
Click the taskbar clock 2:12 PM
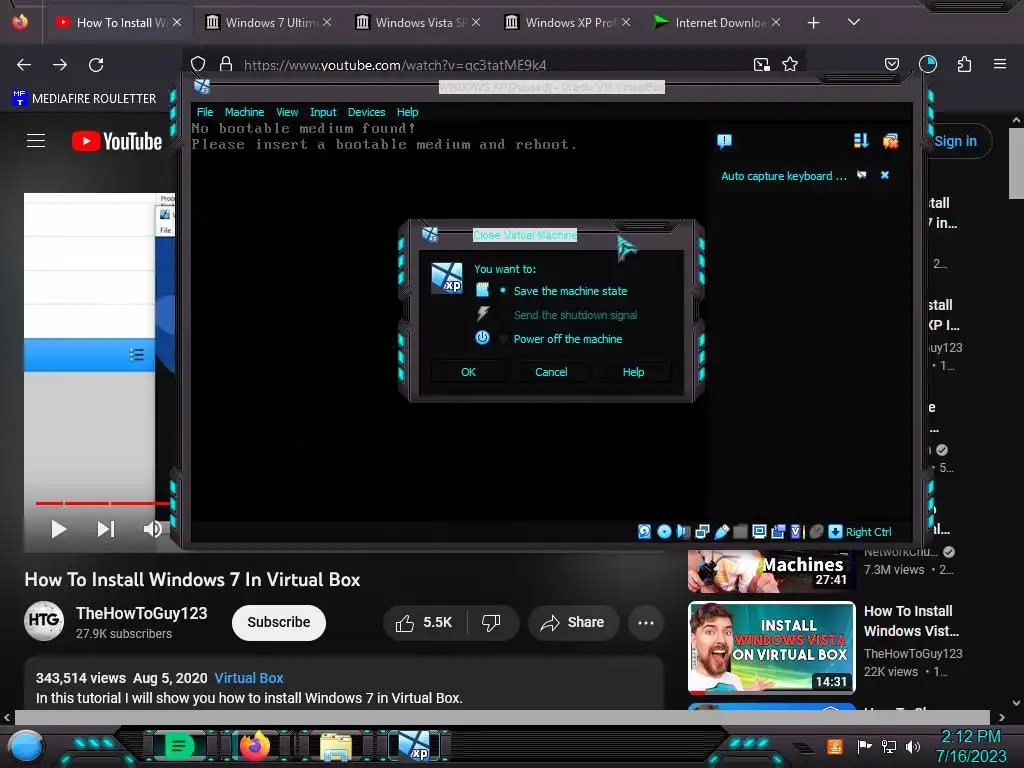tap(970, 737)
